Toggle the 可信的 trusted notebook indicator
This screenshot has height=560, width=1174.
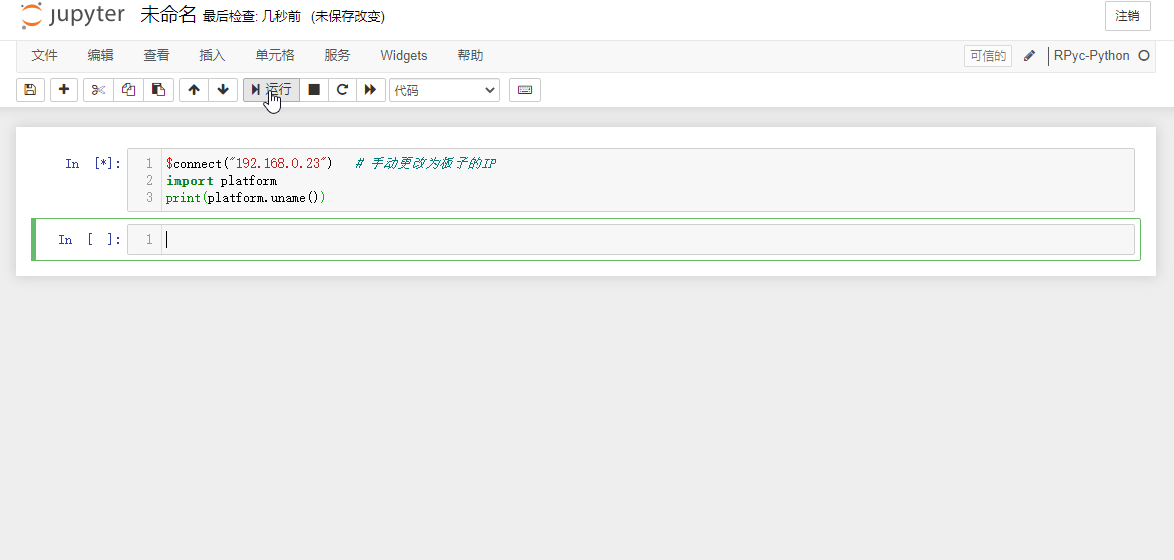[x=987, y=56]
